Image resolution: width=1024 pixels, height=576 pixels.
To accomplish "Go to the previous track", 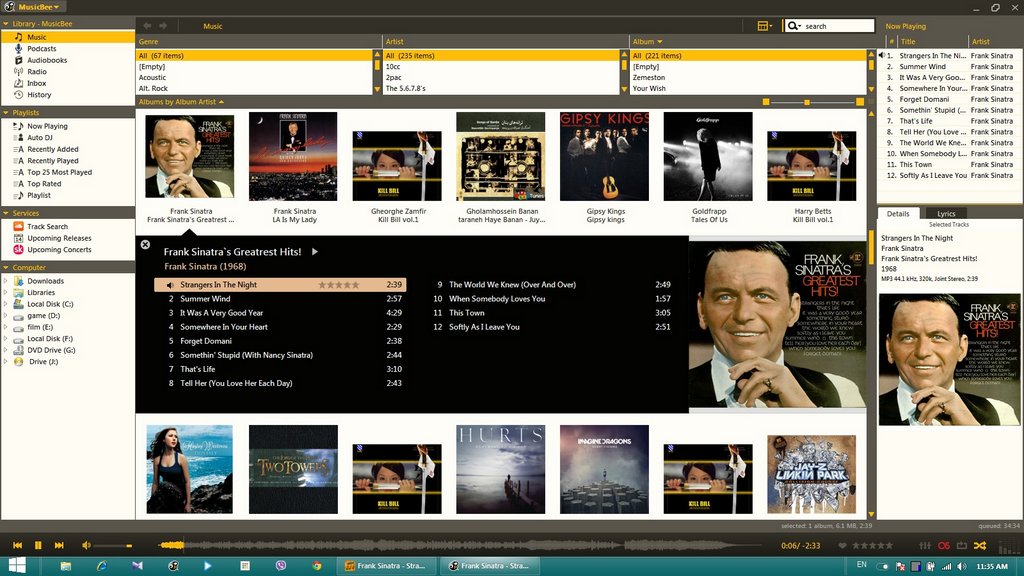I will click(x=17, y=545).
